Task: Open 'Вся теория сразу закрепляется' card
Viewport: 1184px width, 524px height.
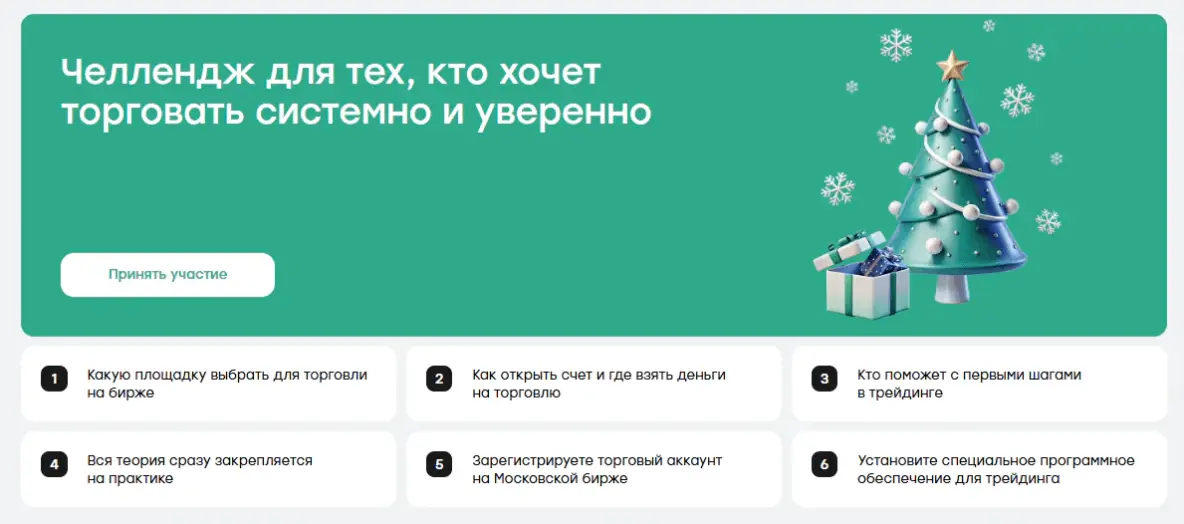Action: [x=208, y=469]
